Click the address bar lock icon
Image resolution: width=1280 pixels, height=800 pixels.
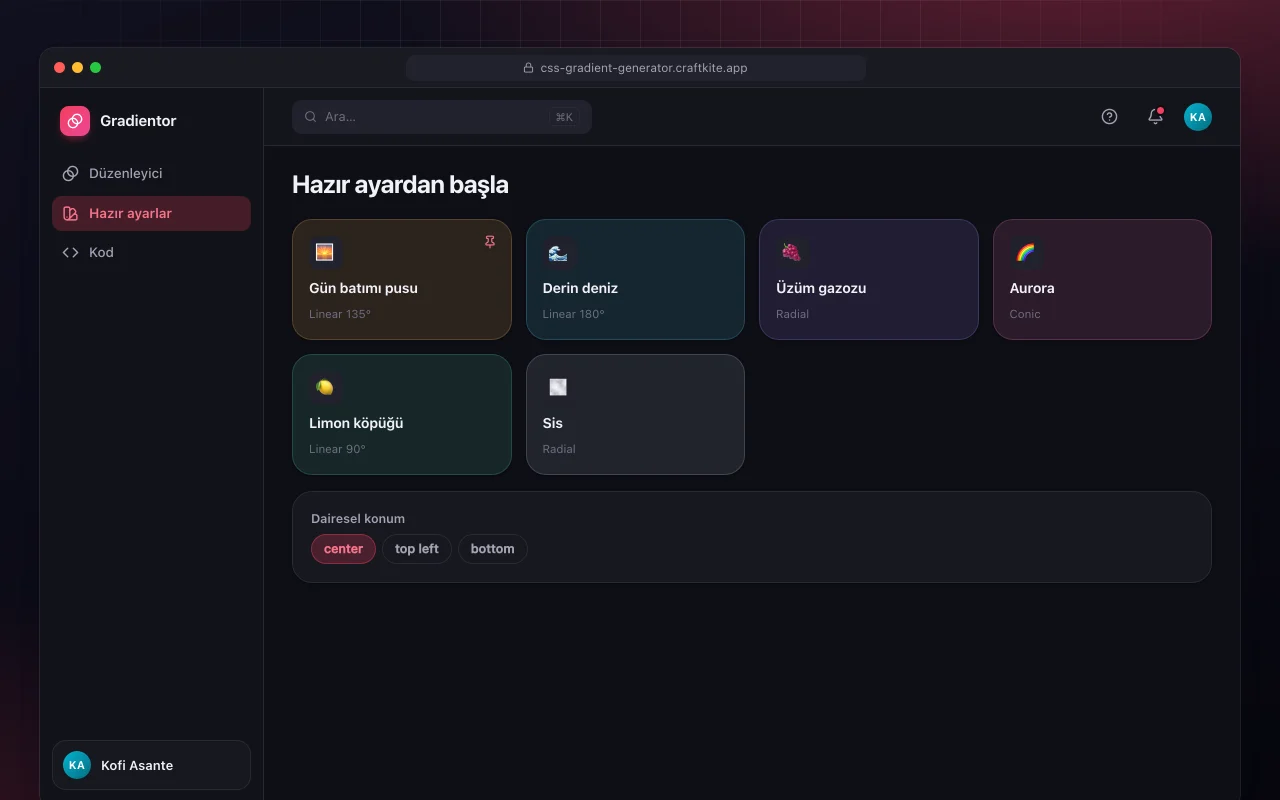pos(529,68)
